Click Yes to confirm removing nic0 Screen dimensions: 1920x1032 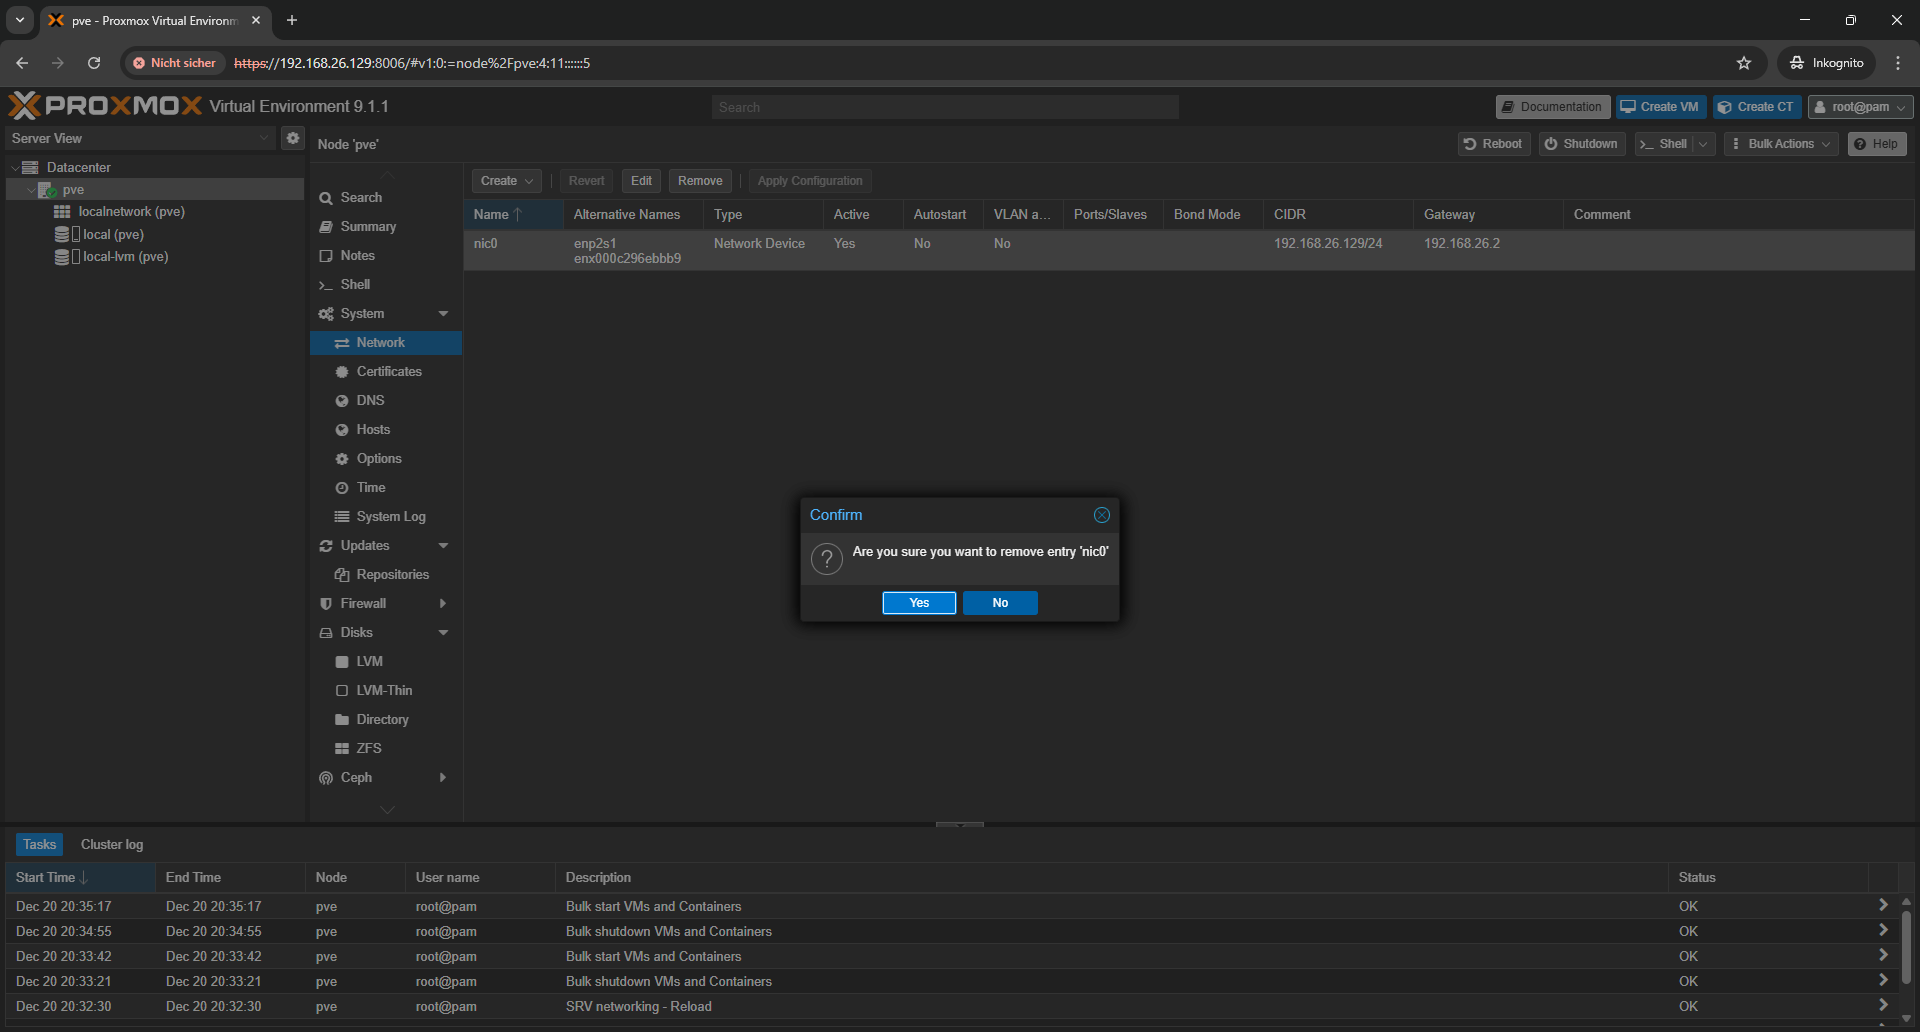919,603
